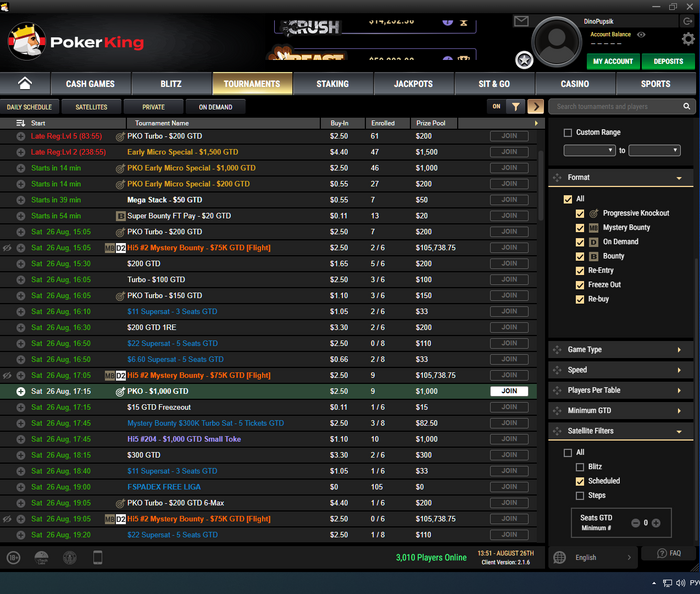Click the mobile phone icon in footer

tap(97, 557)
